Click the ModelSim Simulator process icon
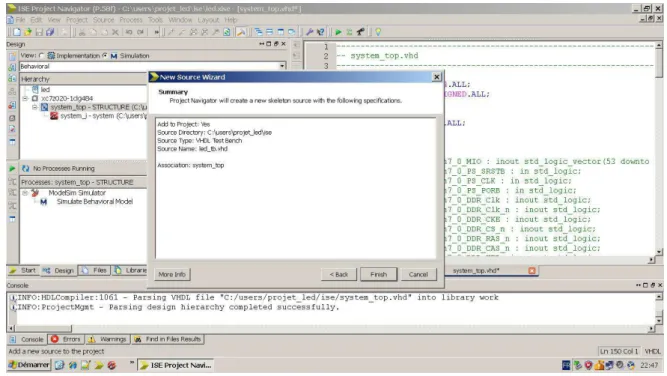This screenshot has width=667, height=376. coord(35,193)
